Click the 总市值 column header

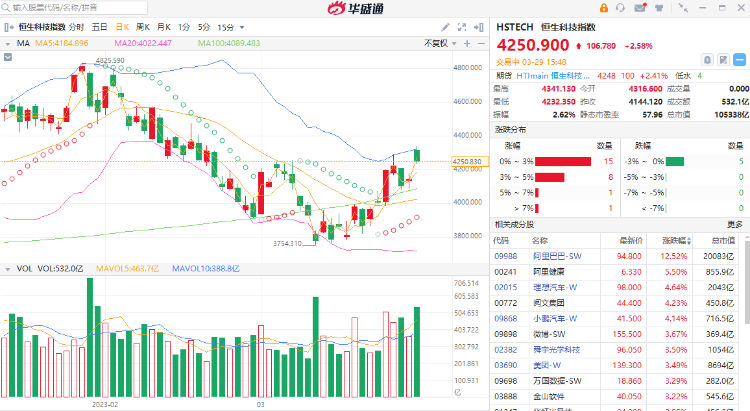[x=723, y=241]
